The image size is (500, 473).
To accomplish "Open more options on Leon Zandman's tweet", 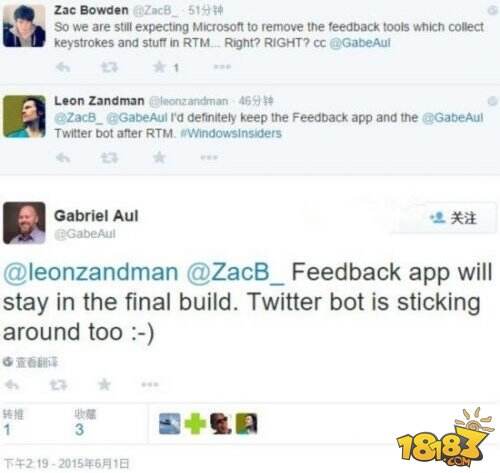I will click(x=209, y=157).
